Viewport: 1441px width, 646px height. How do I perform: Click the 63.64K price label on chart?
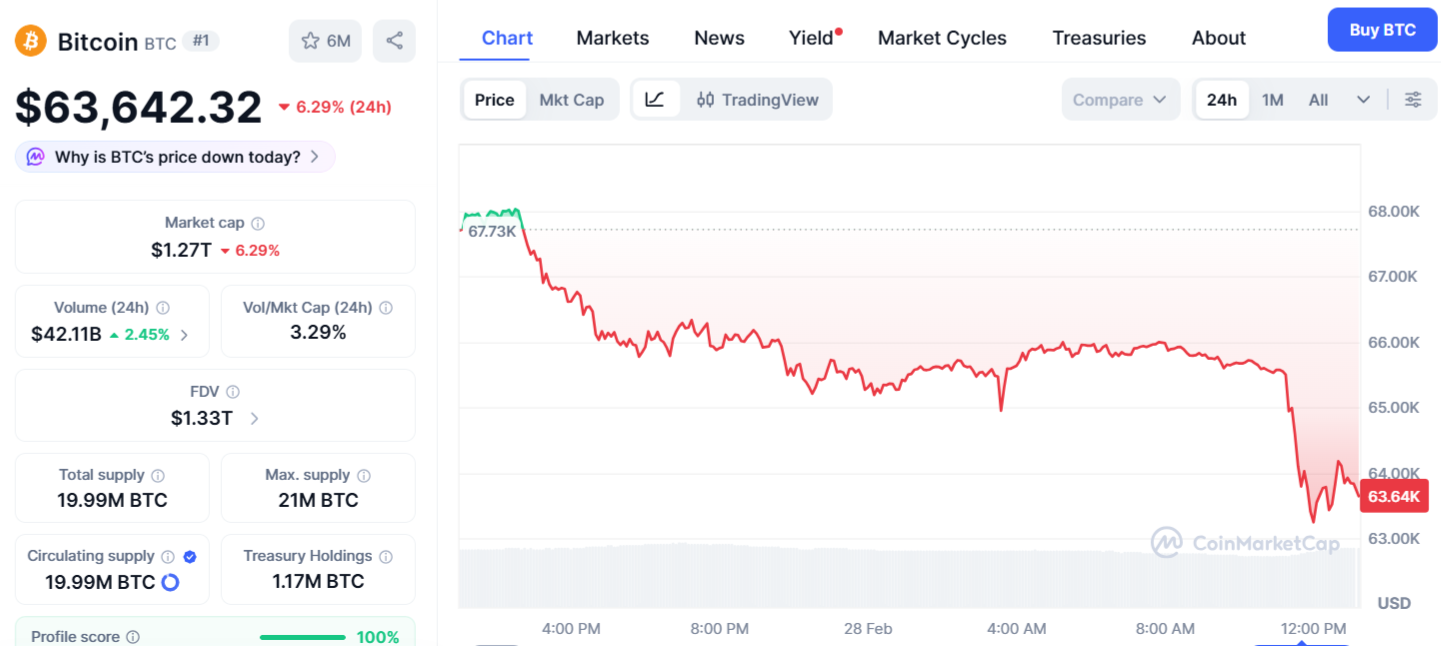(1394, 496)
